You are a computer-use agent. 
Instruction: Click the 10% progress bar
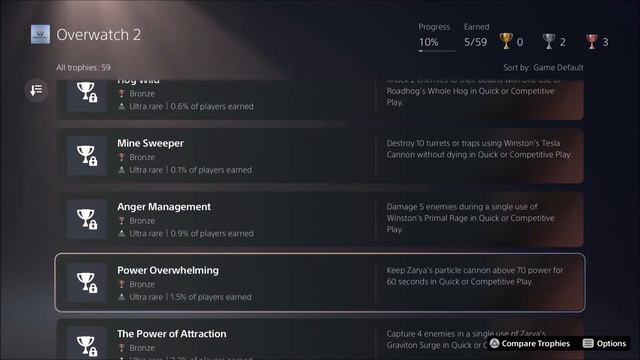pos(437,51)
